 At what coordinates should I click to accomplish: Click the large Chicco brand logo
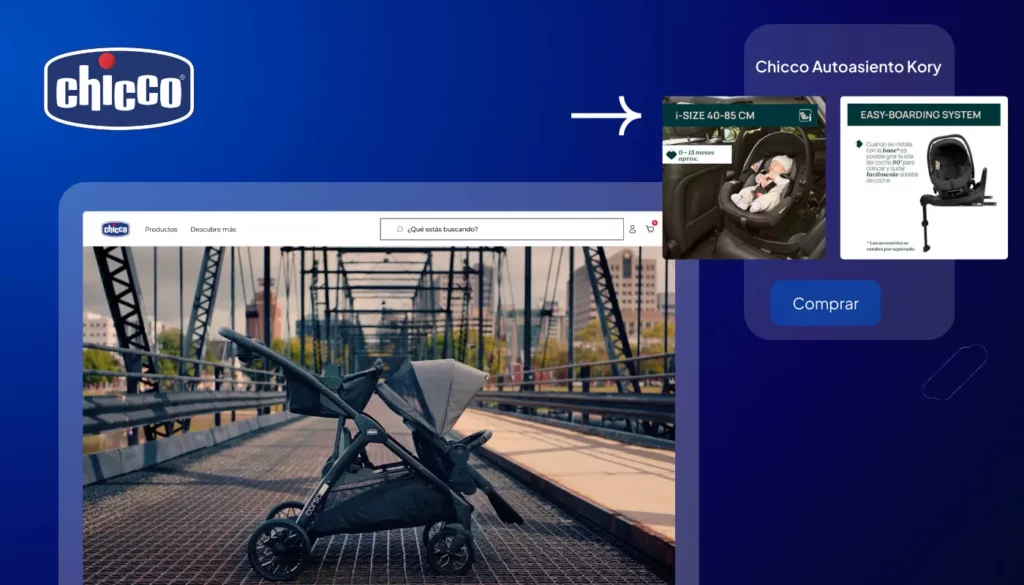coord(119,89)
